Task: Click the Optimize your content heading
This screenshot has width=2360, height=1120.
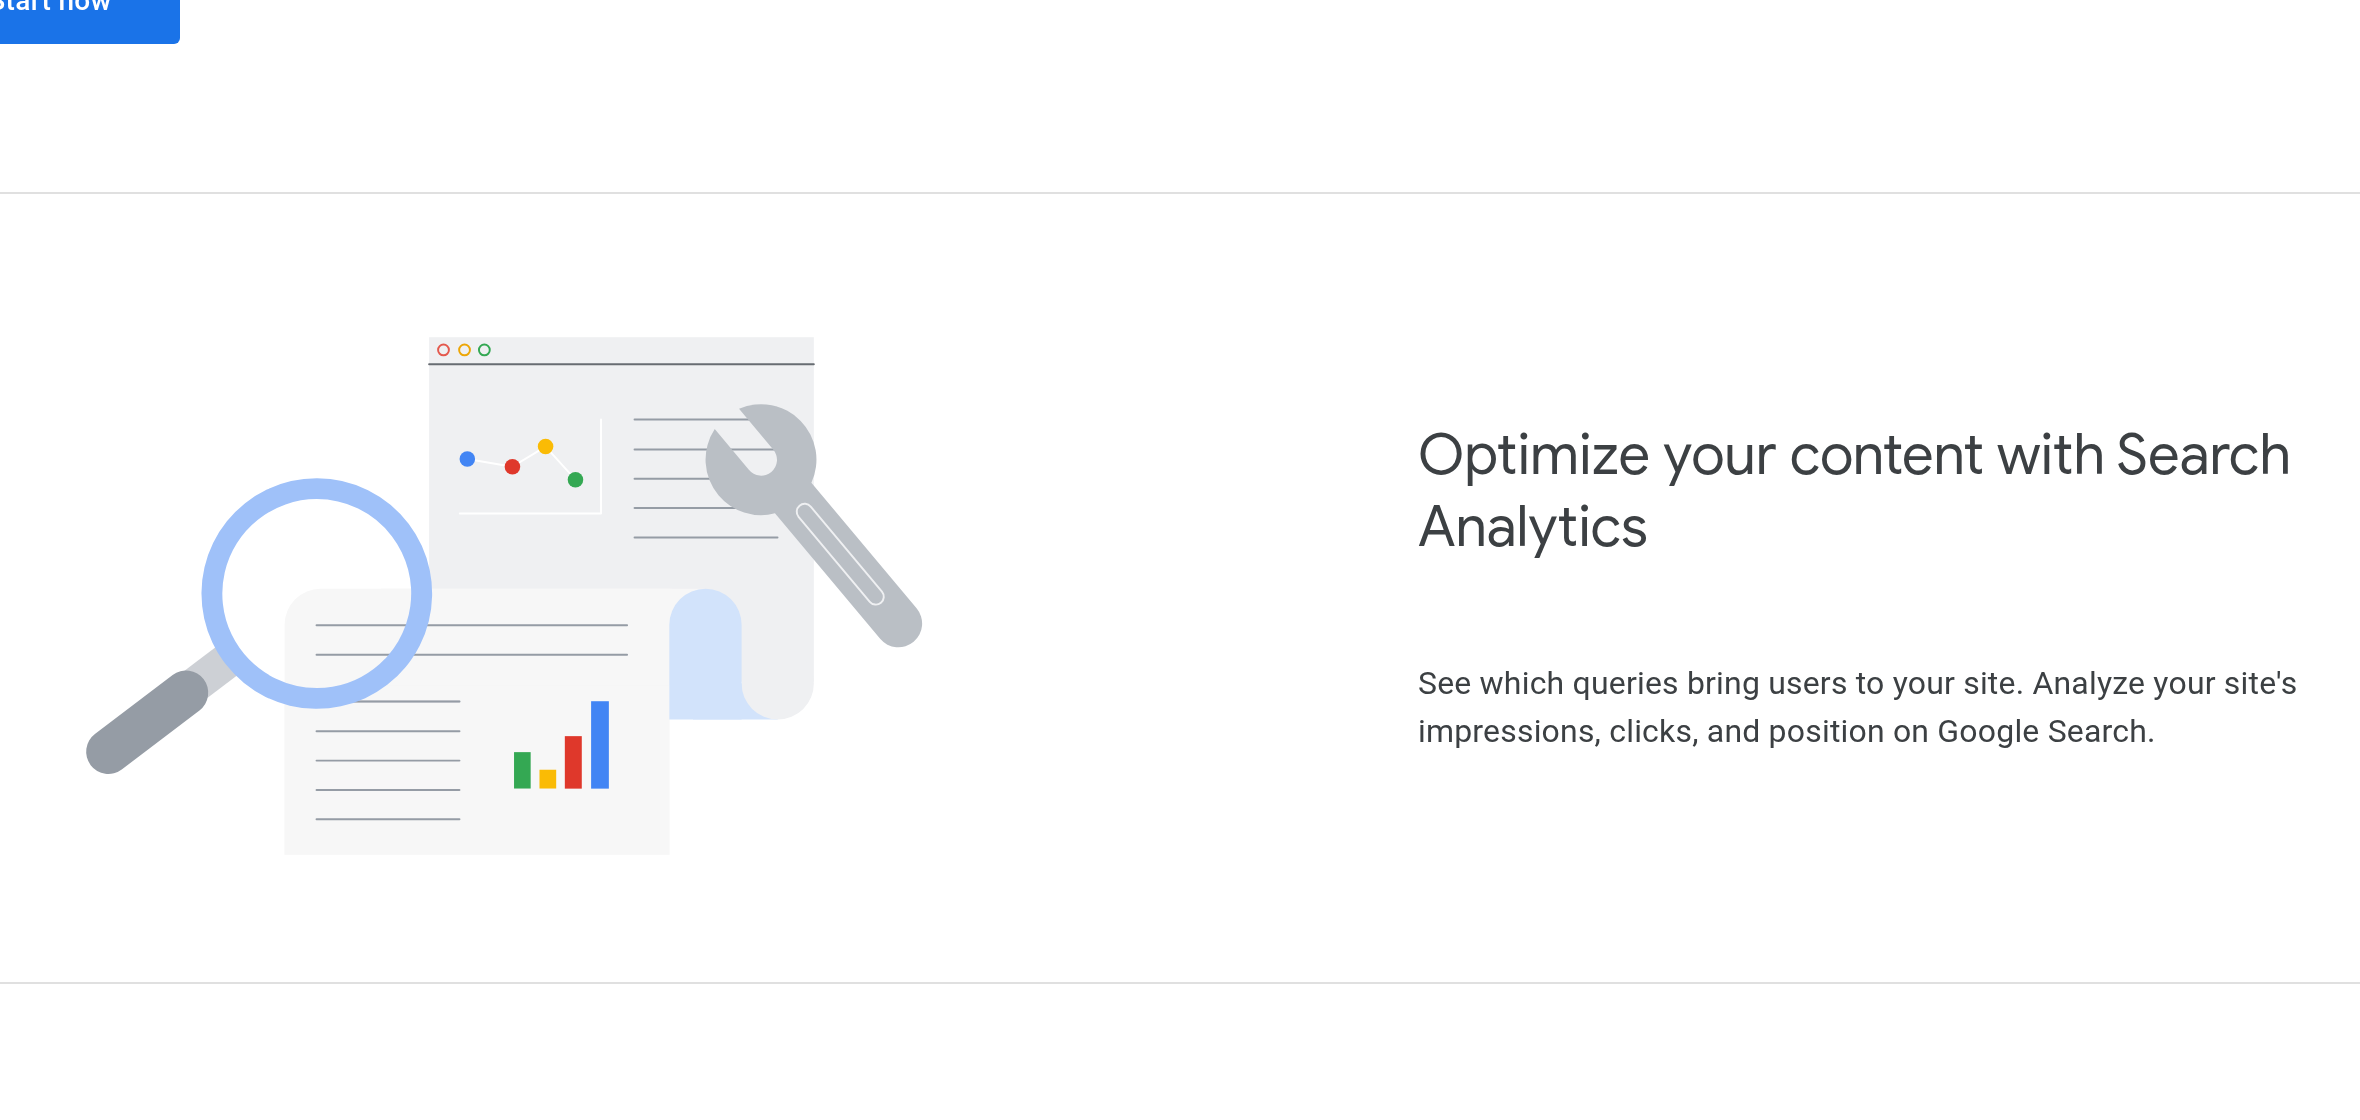Action: point(1850,490)
